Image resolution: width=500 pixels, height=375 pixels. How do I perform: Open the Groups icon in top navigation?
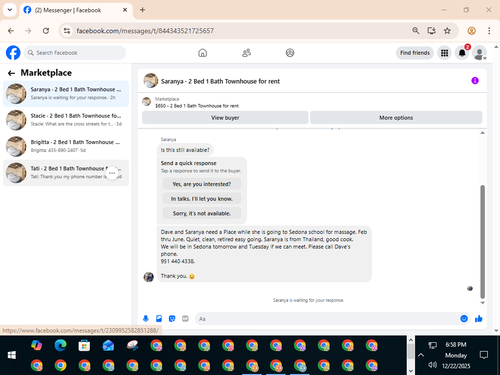[x=290, y=53]
